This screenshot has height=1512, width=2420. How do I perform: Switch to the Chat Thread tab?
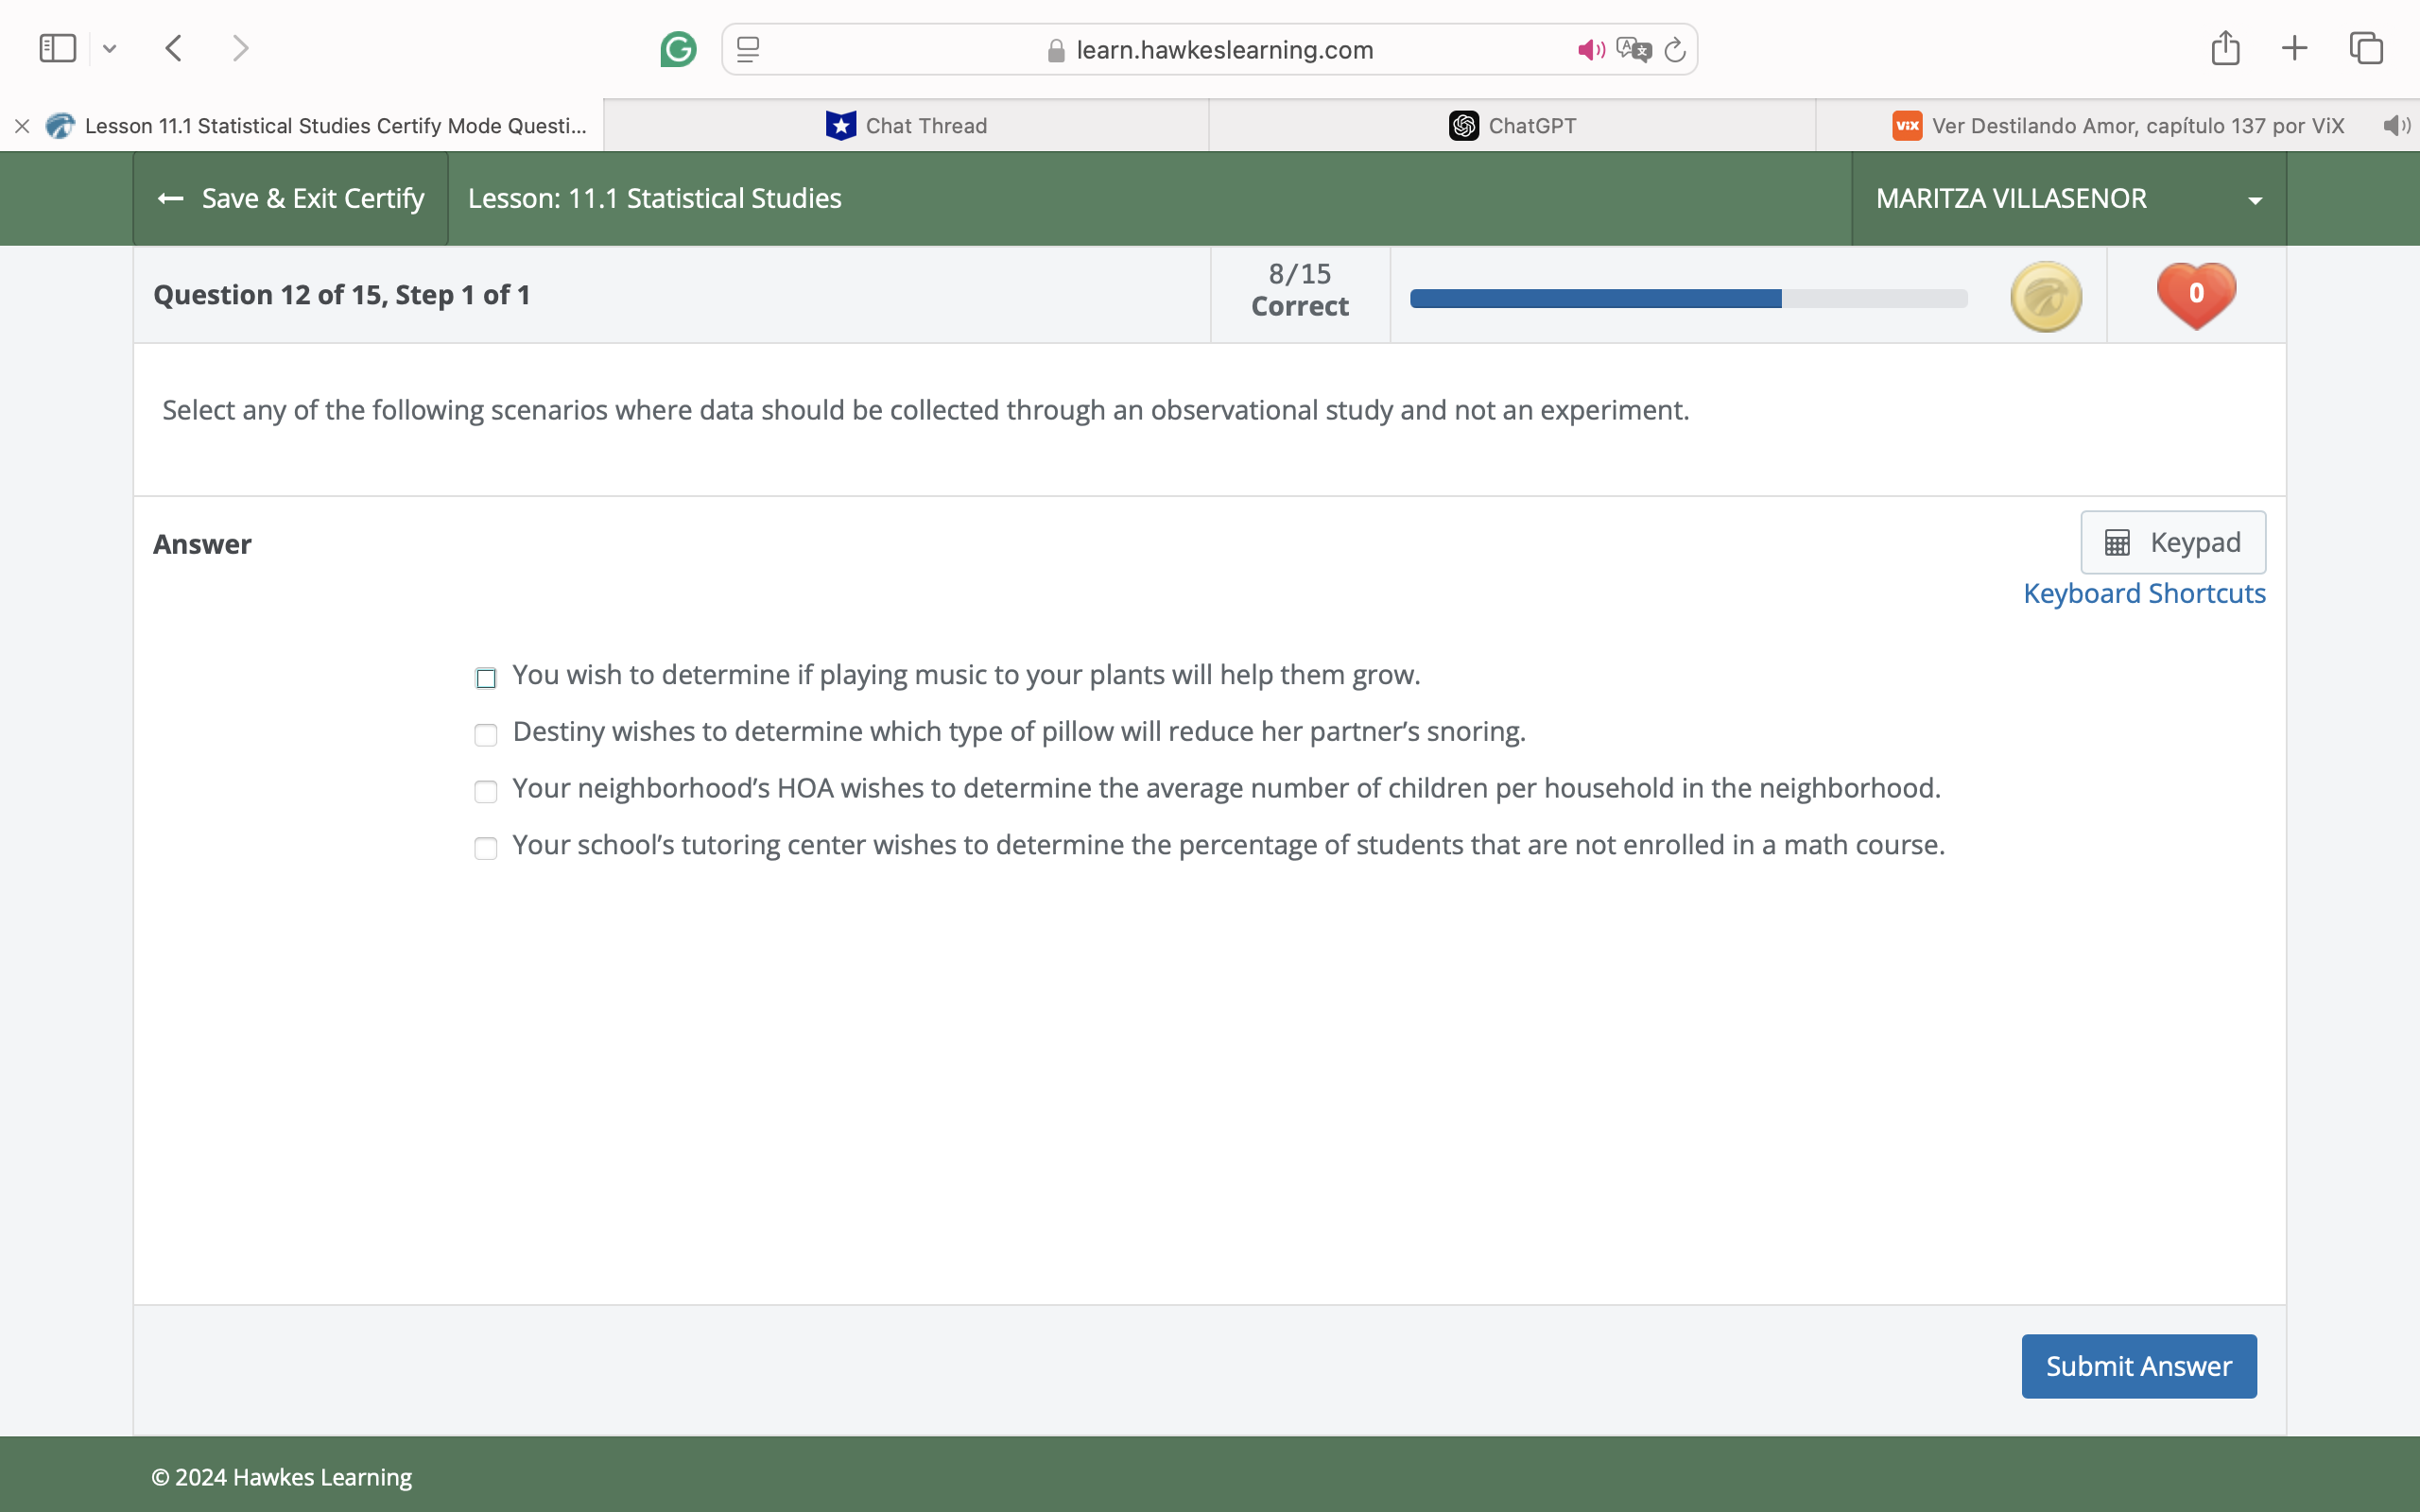point(905,125)
